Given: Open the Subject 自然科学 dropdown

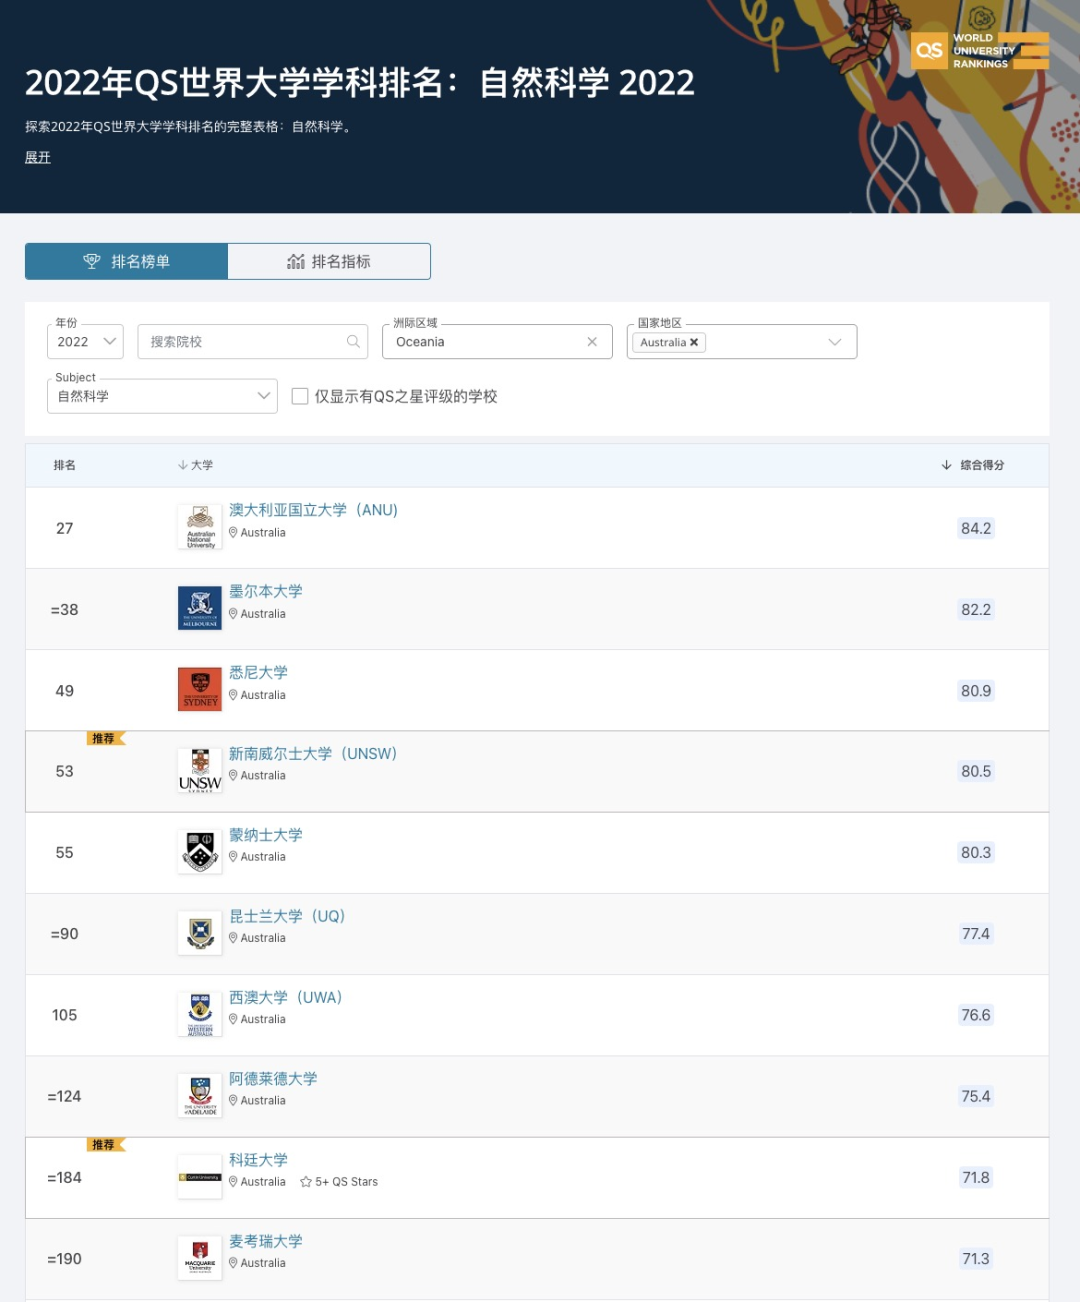Looking at the screenshot, I should pos(162,396).
